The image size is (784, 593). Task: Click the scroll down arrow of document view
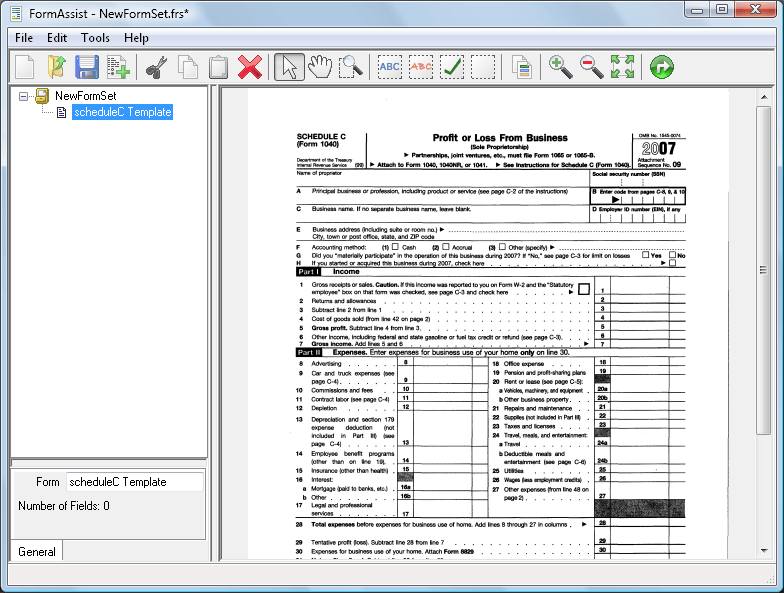click(x=764, y=550)
